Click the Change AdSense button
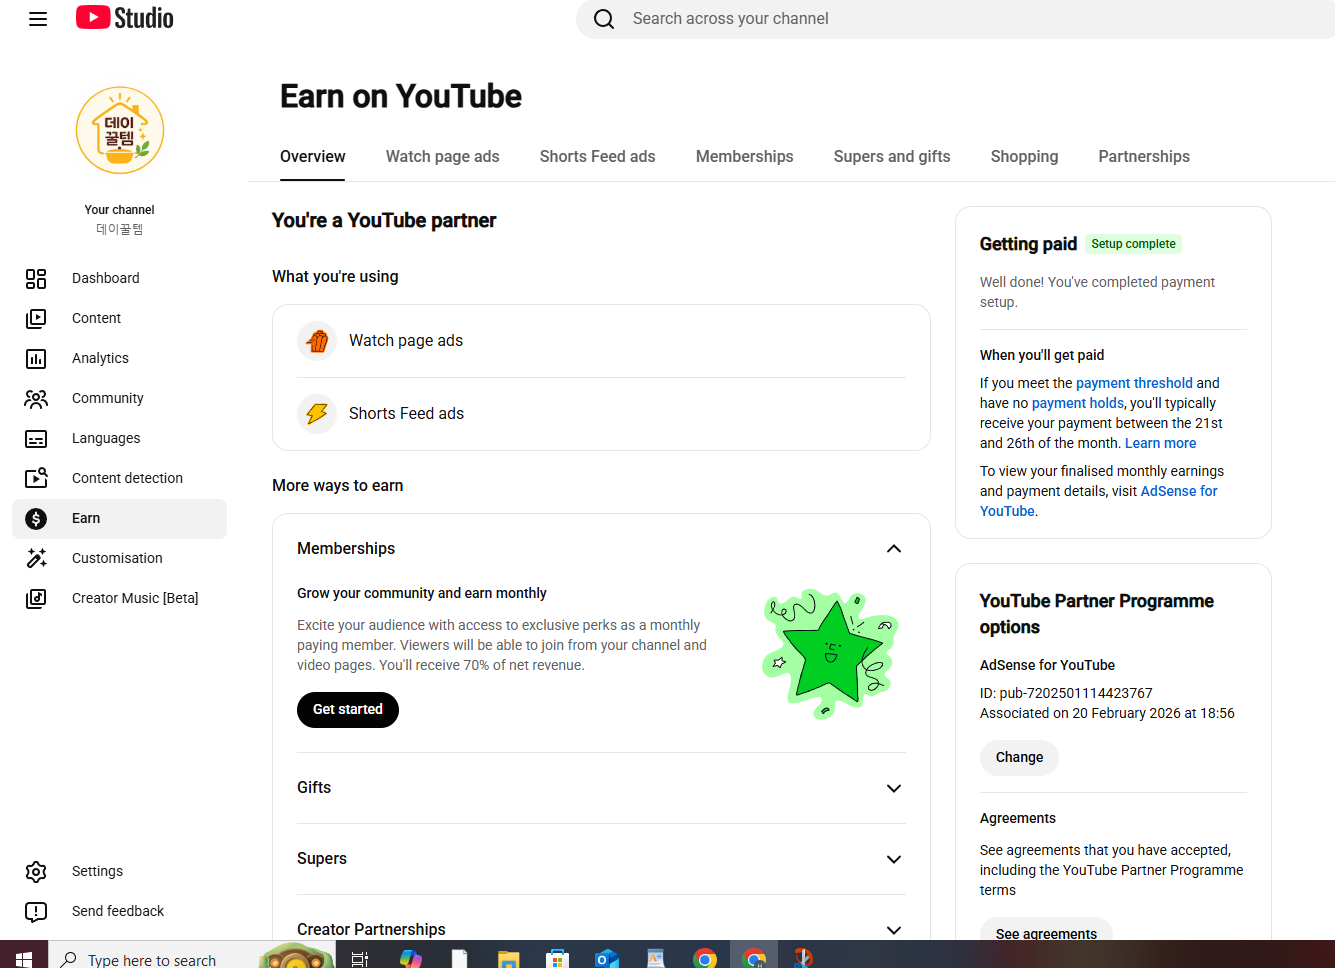 click(x=1019, y=758)
